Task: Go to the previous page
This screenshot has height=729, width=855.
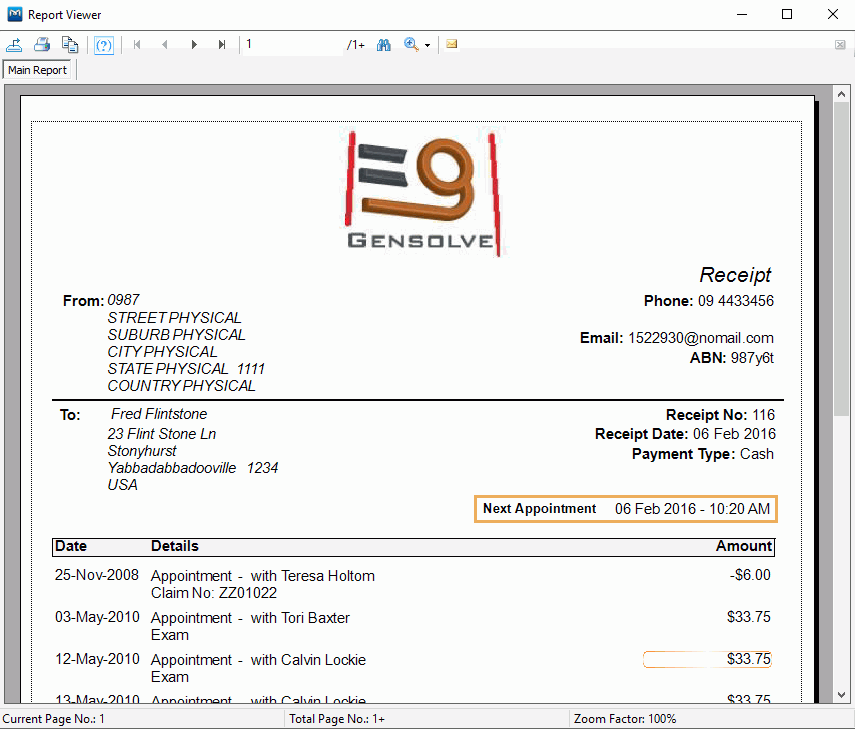Action: pyautogui.click(x=164, y=44)
